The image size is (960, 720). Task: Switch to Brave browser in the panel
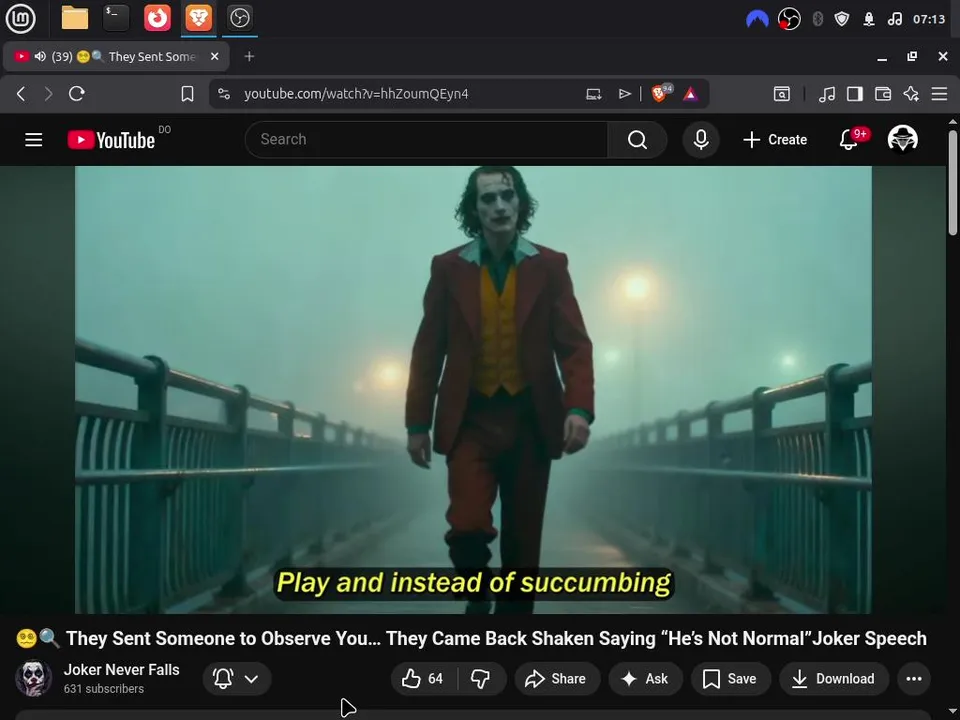pyautogui.click(x=198, y=18)
